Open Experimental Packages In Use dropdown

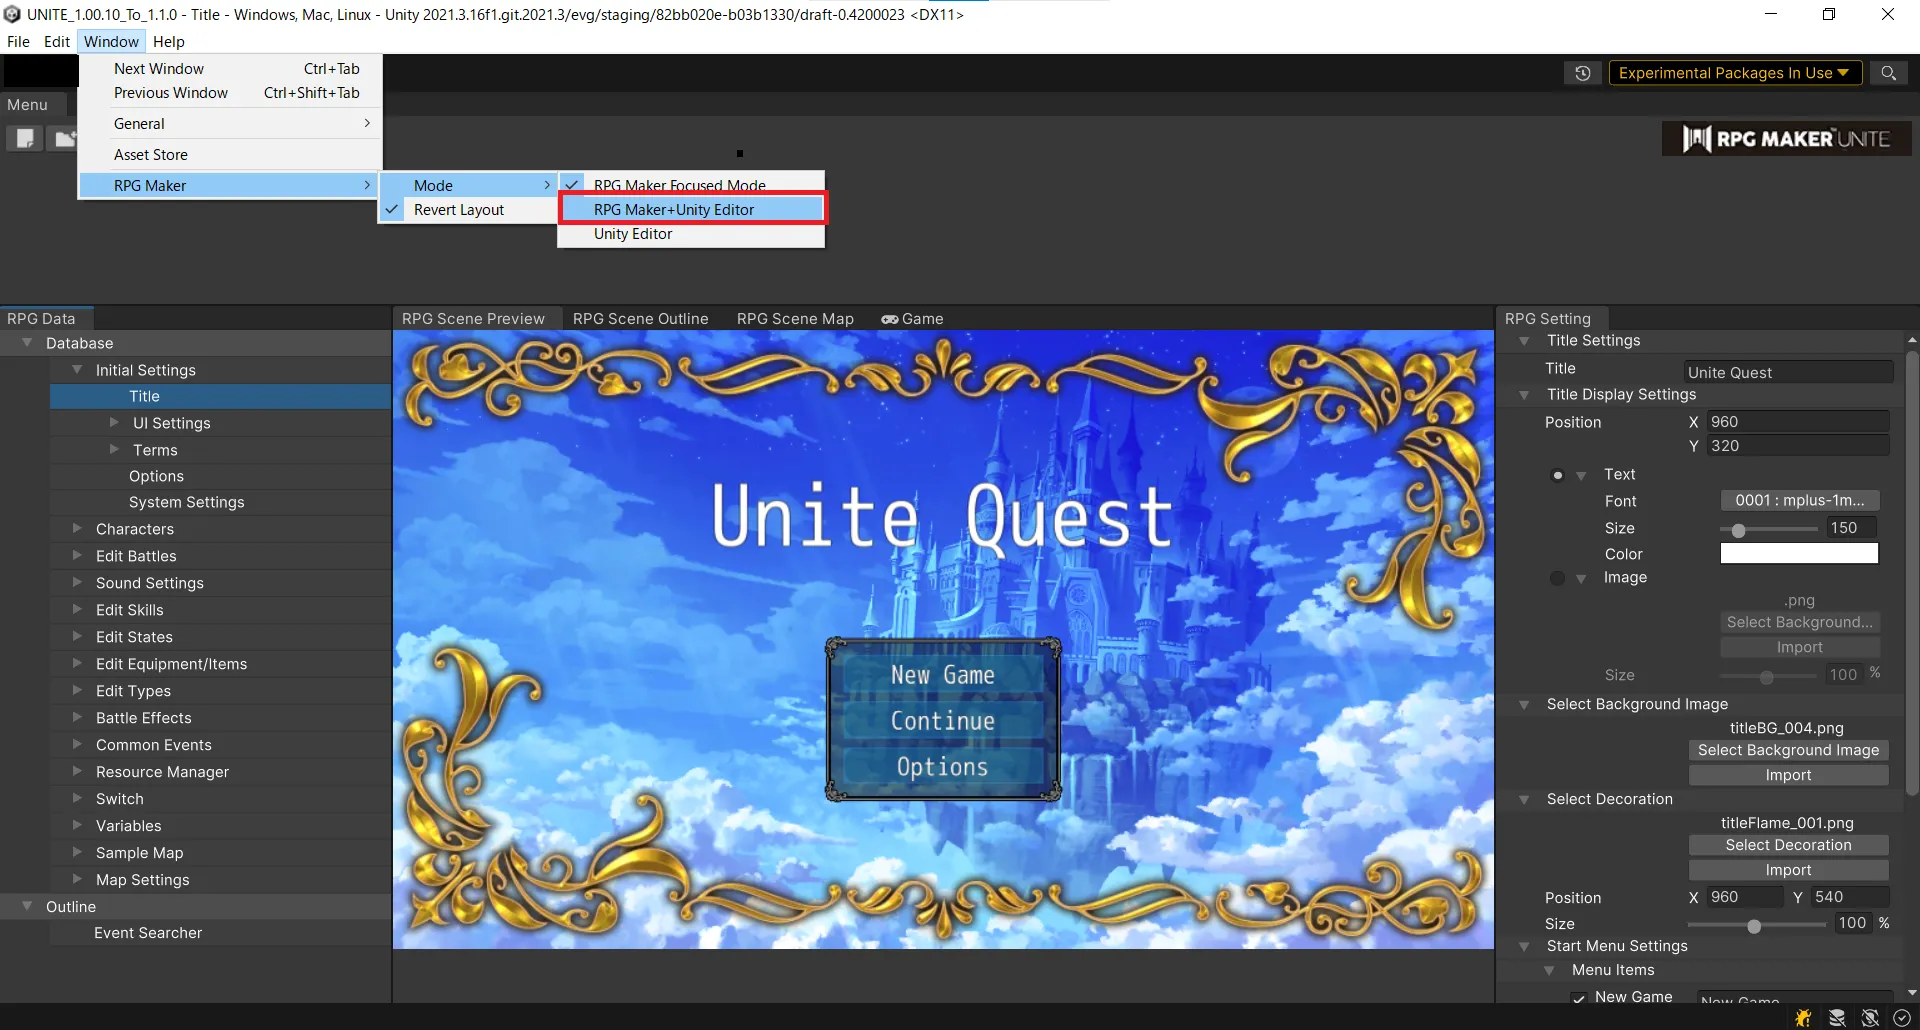tap(1734, 73)
